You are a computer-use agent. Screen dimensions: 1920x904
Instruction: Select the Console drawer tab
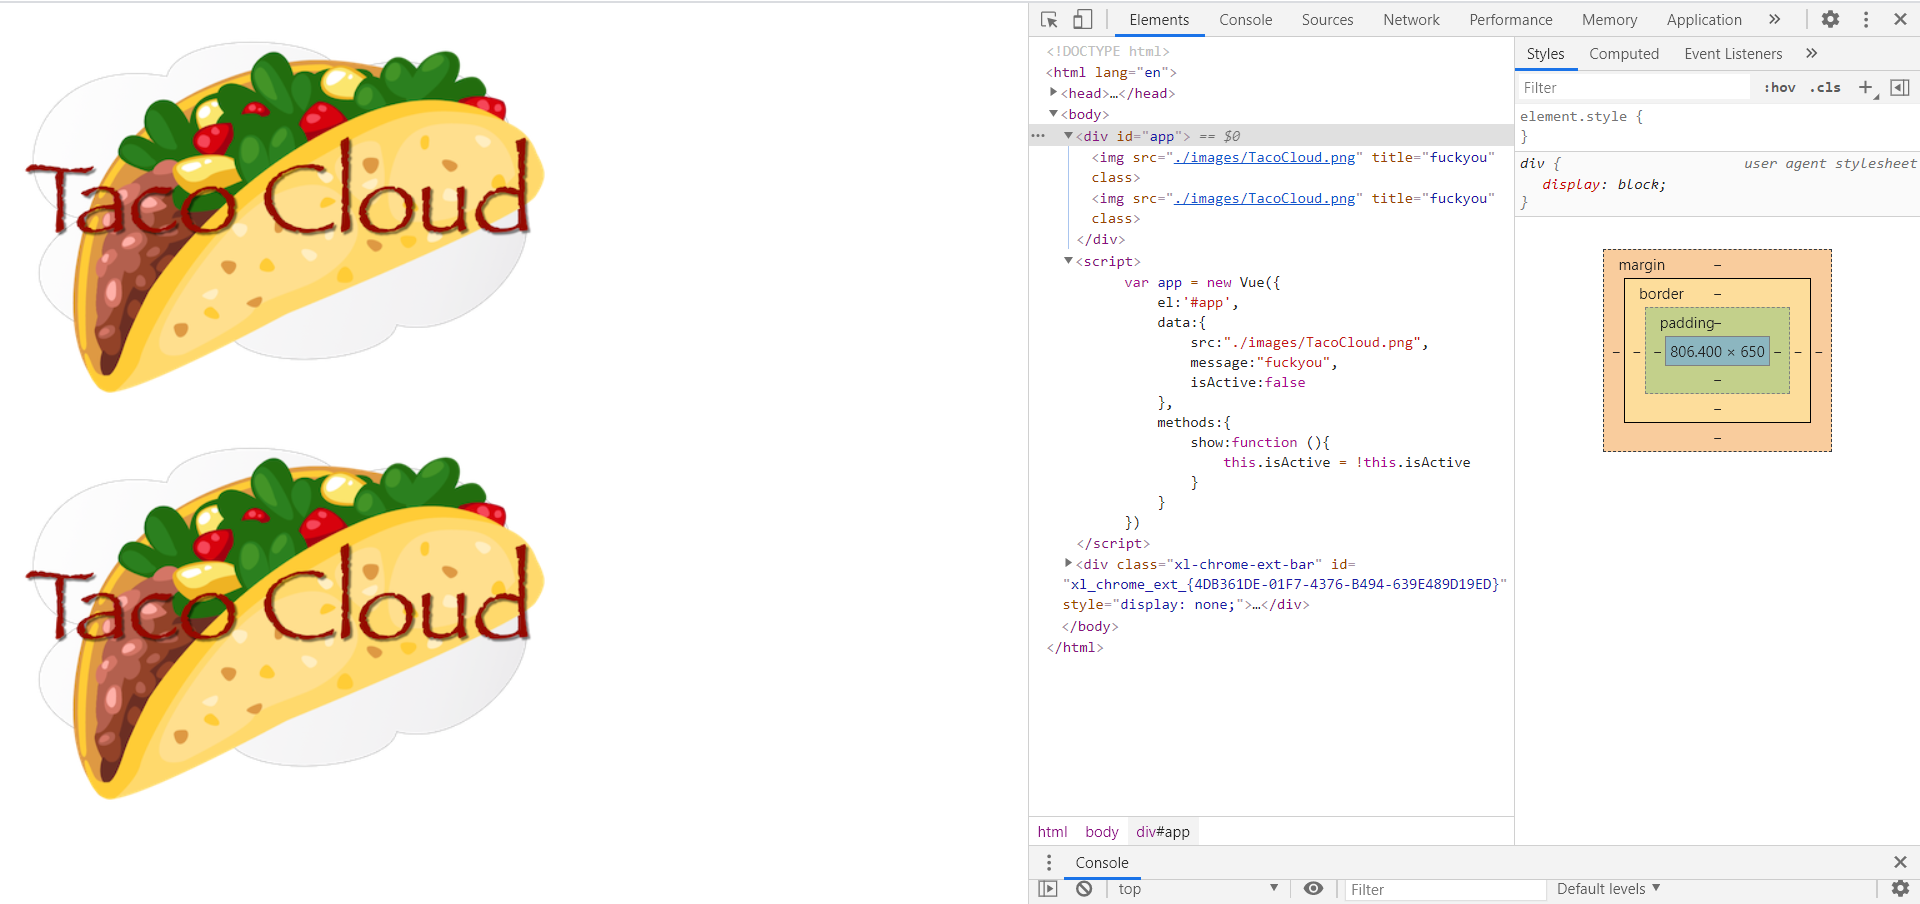(1102, 862)
